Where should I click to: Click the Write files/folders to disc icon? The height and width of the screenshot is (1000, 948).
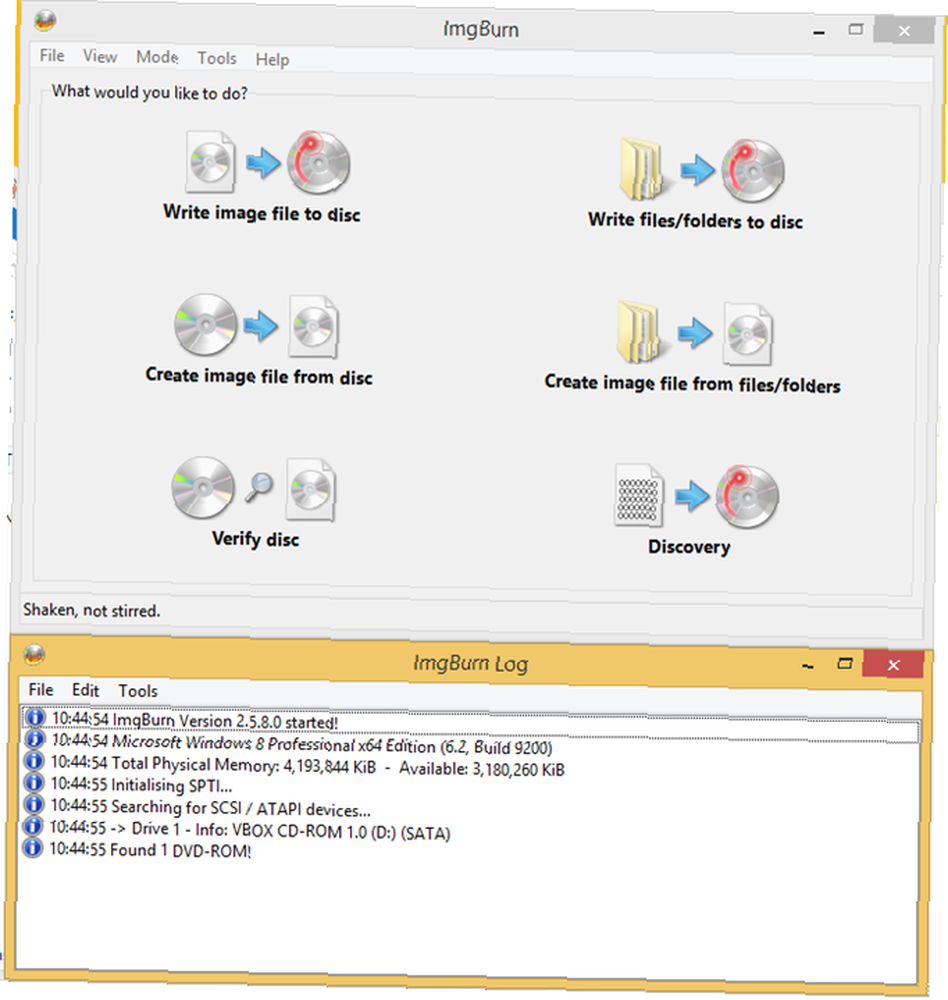[x=702, y=170]
